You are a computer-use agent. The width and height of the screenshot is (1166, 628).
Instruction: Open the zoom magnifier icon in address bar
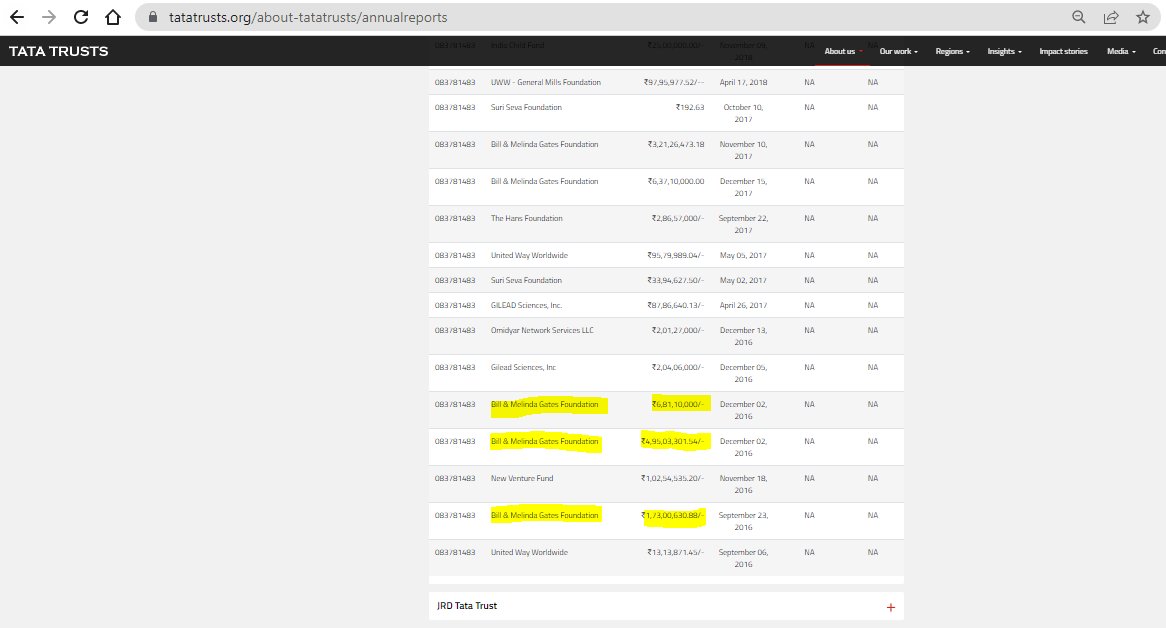point(1078,17)
